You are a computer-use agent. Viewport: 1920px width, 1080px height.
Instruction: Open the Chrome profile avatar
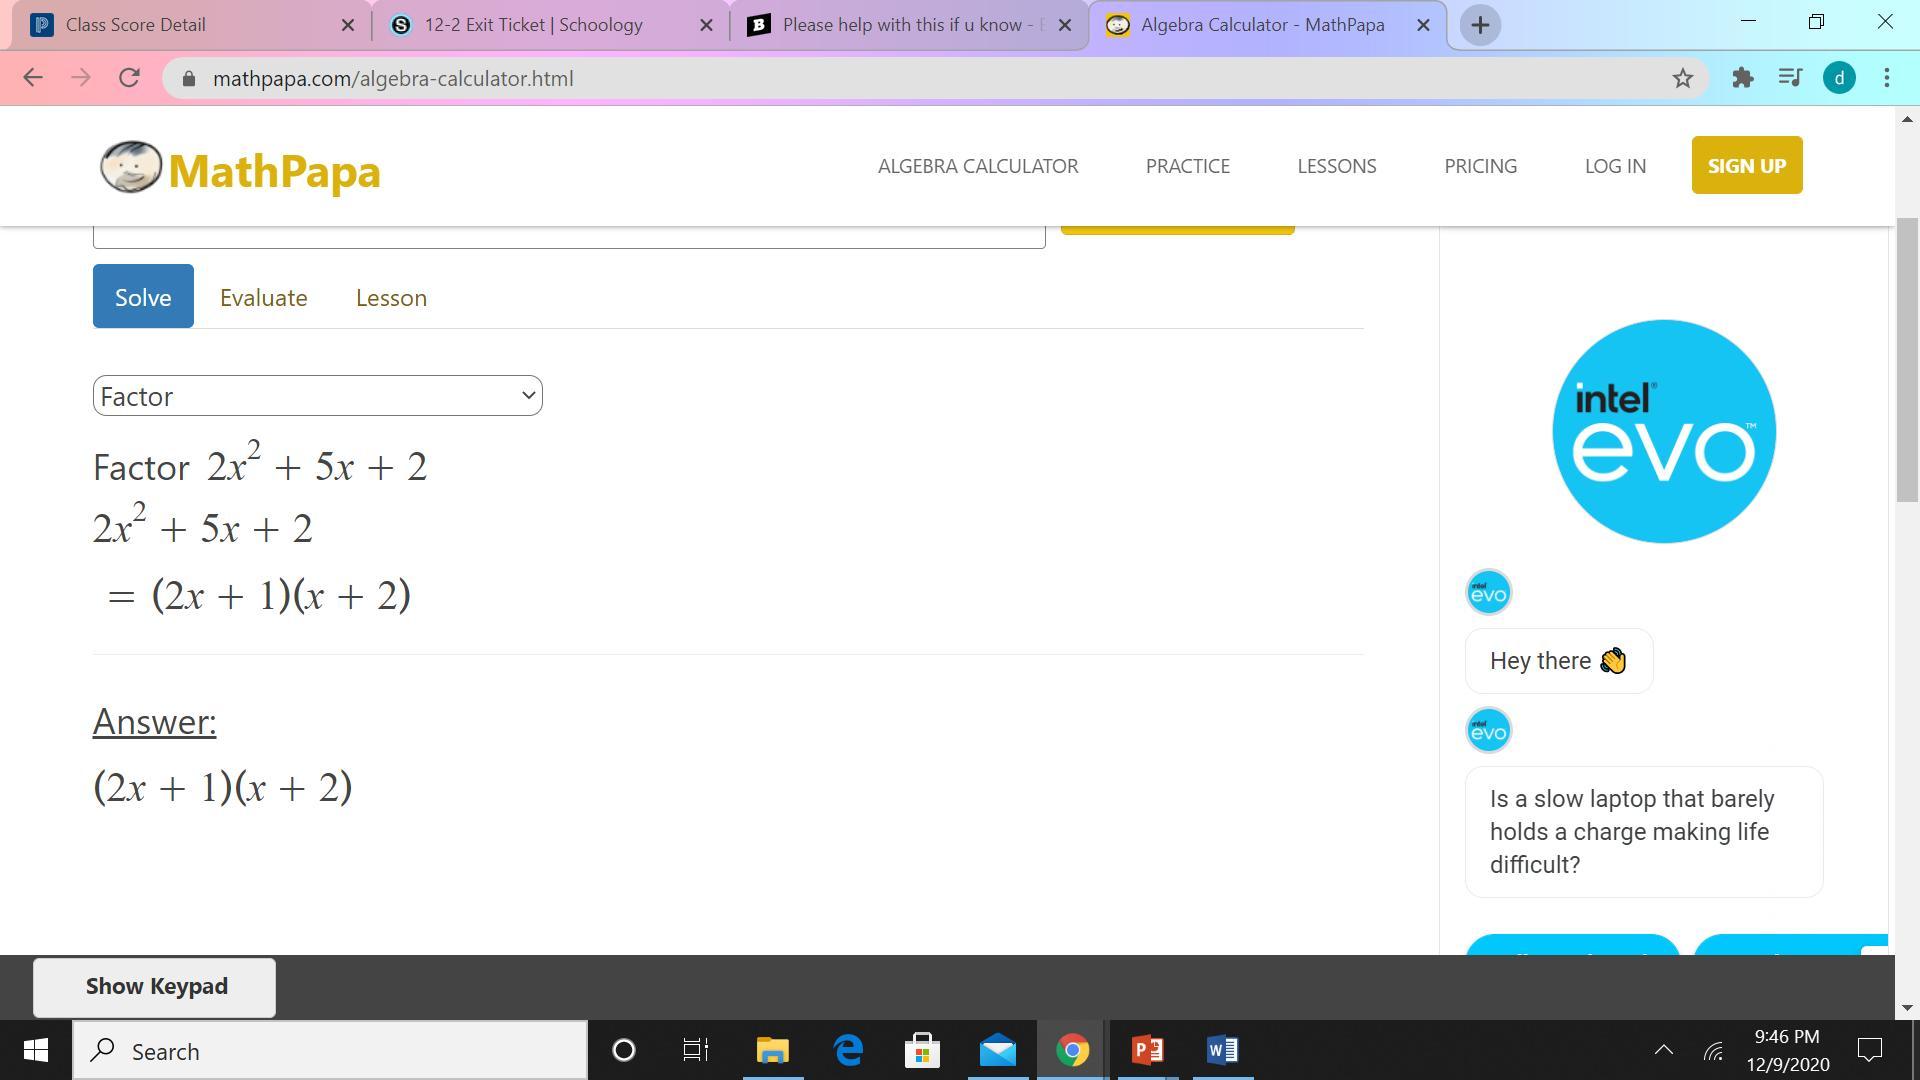(1839, 79)
